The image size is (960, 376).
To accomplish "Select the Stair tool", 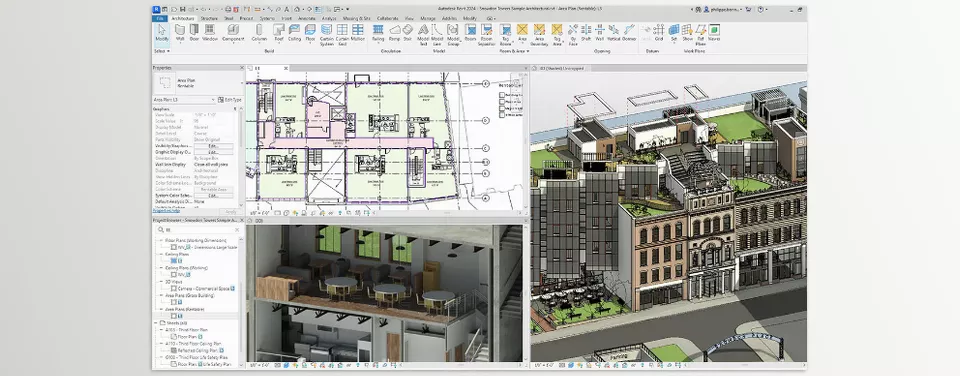I will point(408,33).
